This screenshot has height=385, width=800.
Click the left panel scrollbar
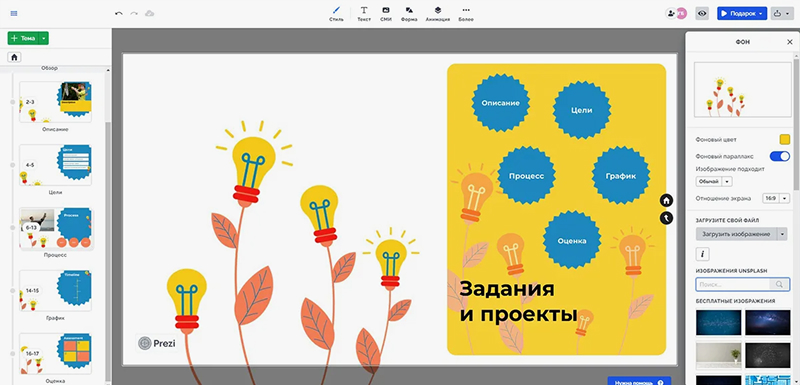[x=108, y=250]
